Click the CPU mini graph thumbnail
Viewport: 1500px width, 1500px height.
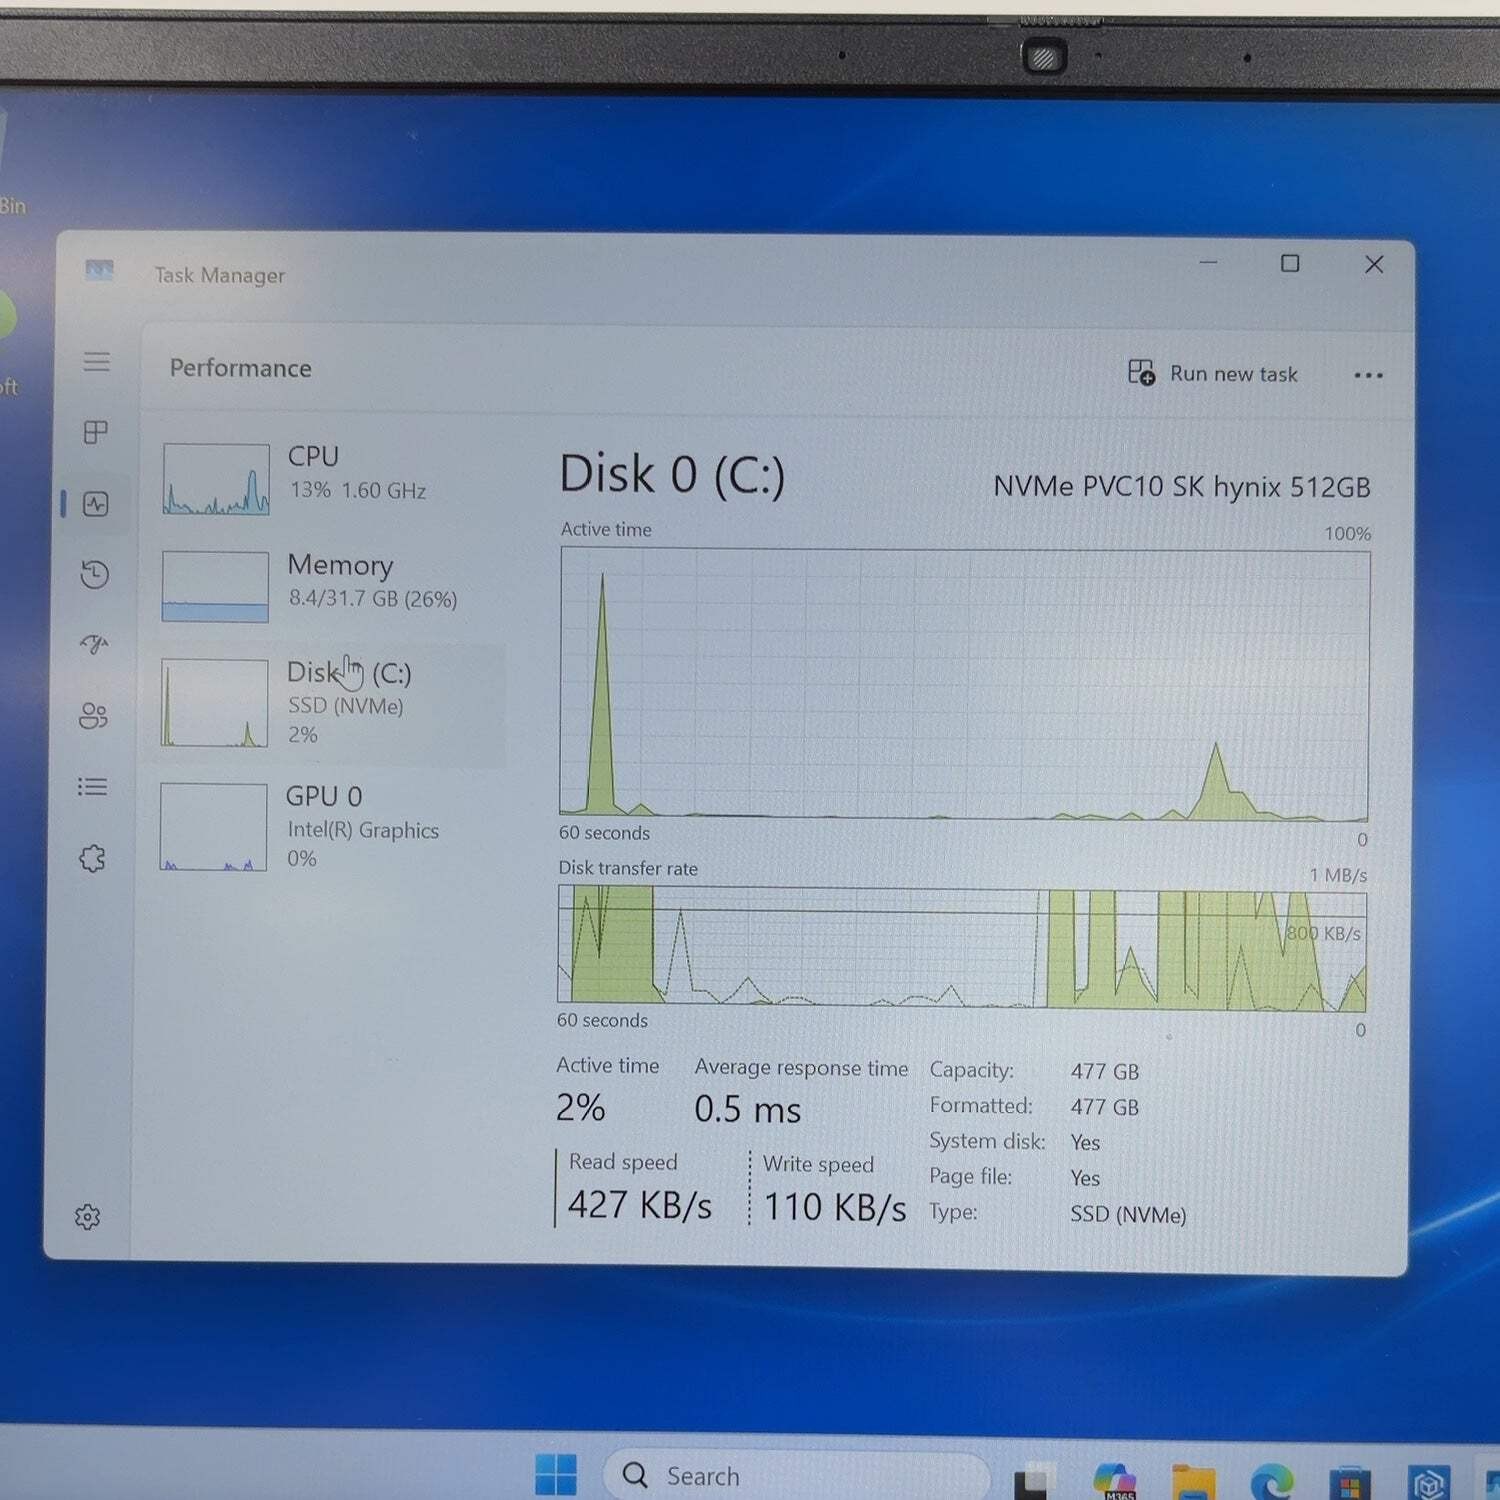point(216,480)
